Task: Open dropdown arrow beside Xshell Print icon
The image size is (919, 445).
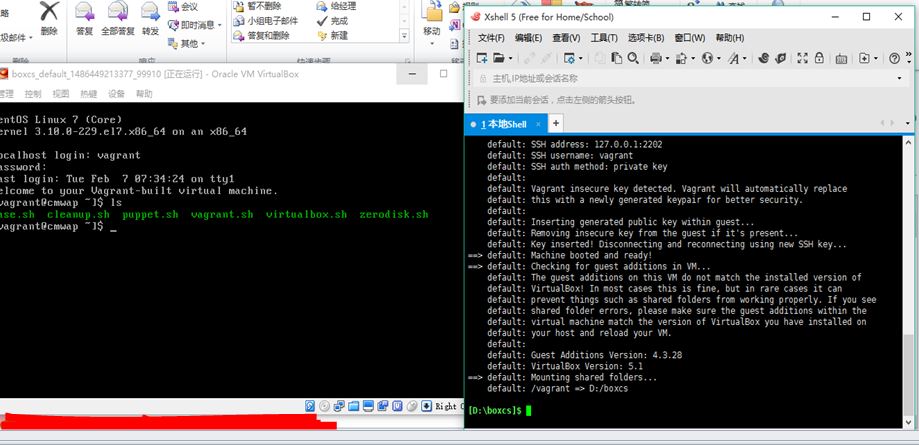Action: point(667,59)
